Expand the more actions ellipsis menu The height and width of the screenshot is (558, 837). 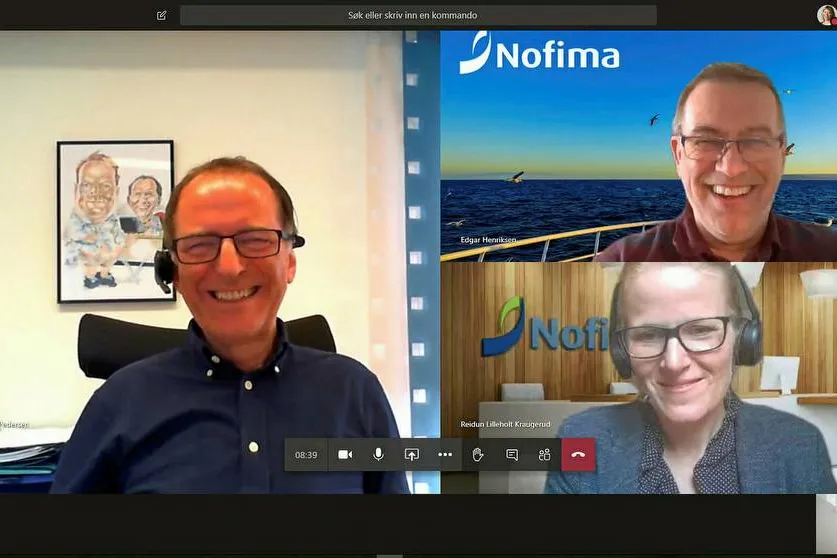coord(445,455)
